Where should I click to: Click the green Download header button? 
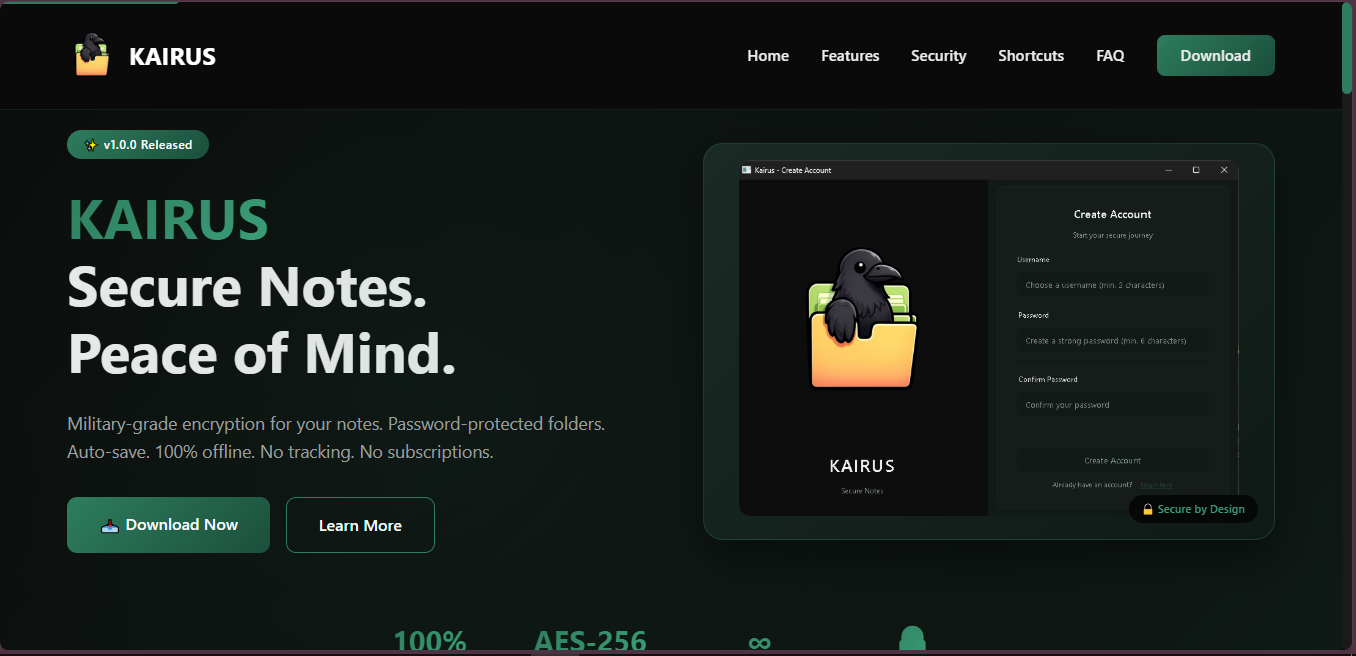coord(1215,56)
